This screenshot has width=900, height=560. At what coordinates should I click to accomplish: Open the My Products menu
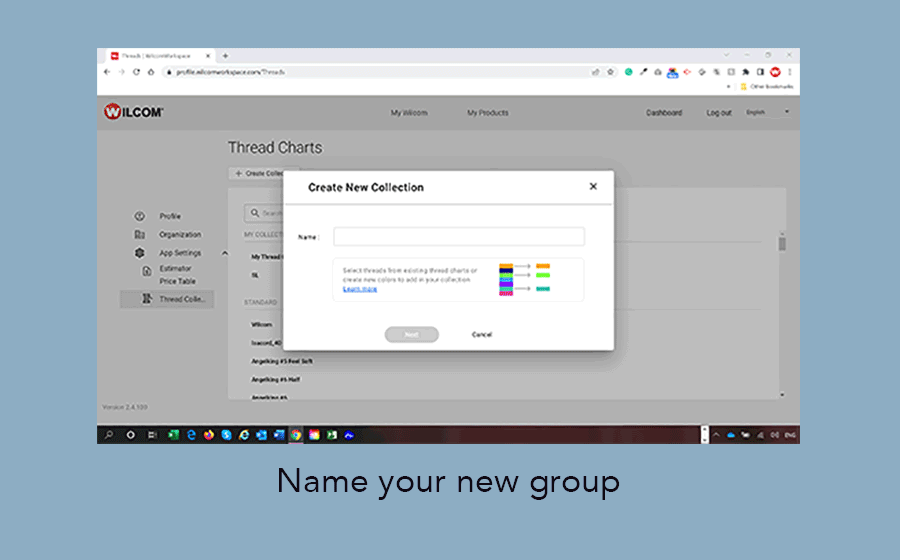pos(487,113)
